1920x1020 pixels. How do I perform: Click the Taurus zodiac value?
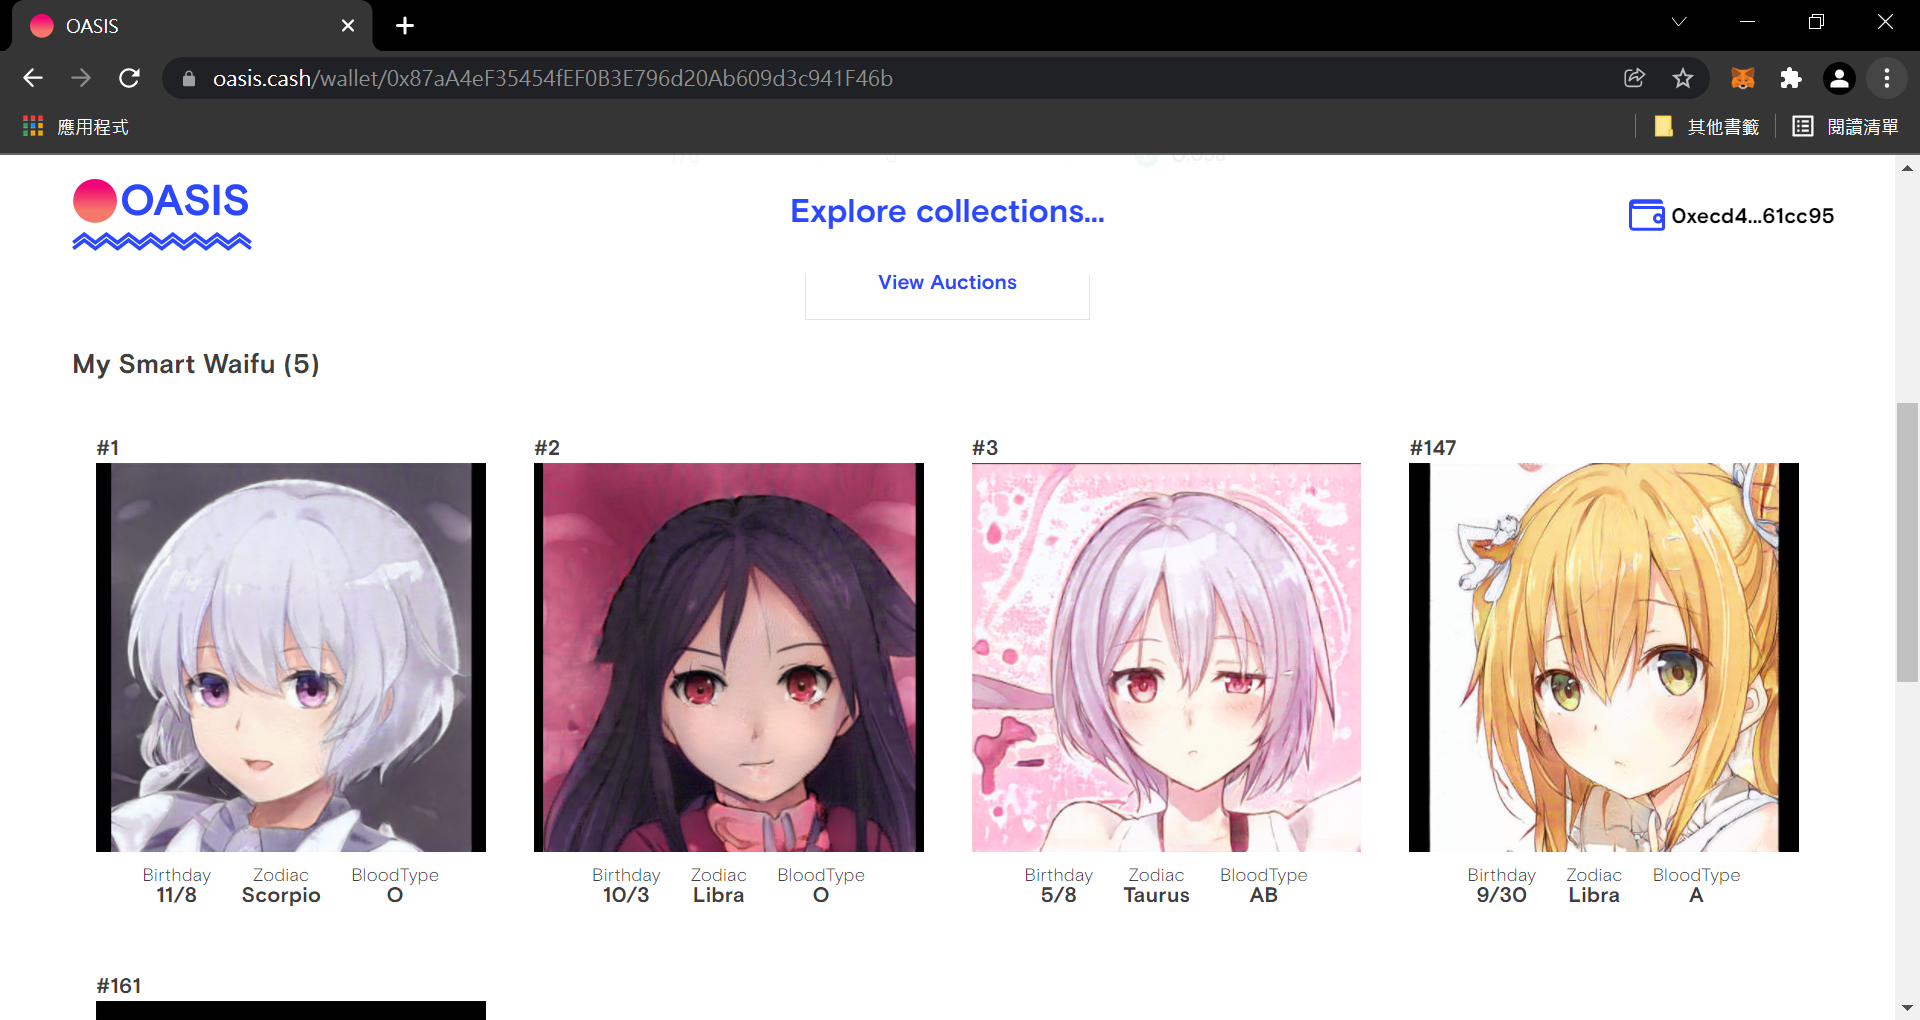point(1156,896)
